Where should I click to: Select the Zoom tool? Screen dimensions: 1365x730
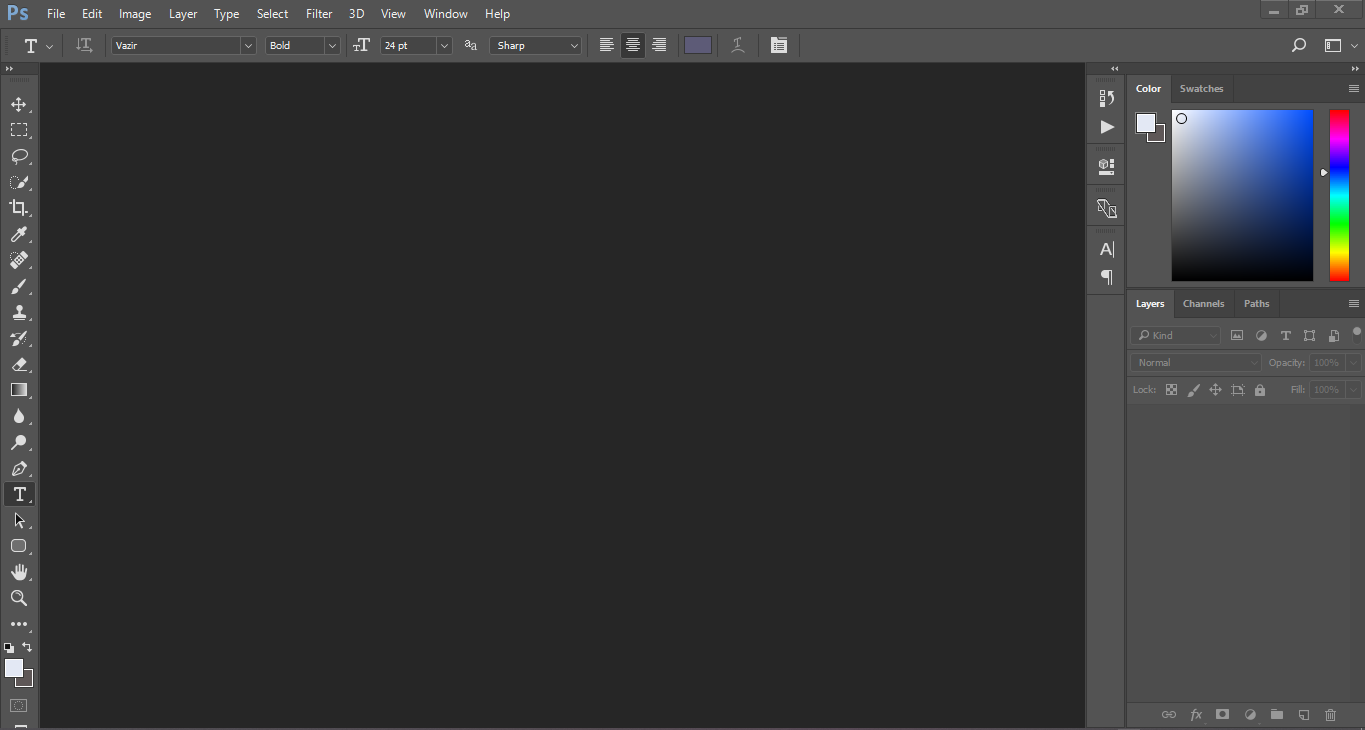(18, 598)
